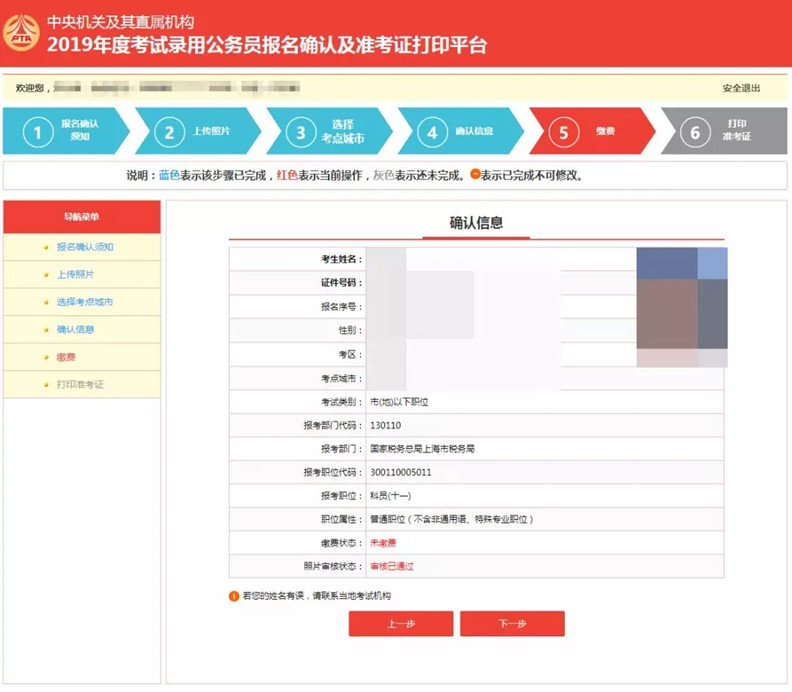The height and width of the screenshot is (692, 792).
Task: Click step 5 circle 缴费
Action: tap(563, 132)
